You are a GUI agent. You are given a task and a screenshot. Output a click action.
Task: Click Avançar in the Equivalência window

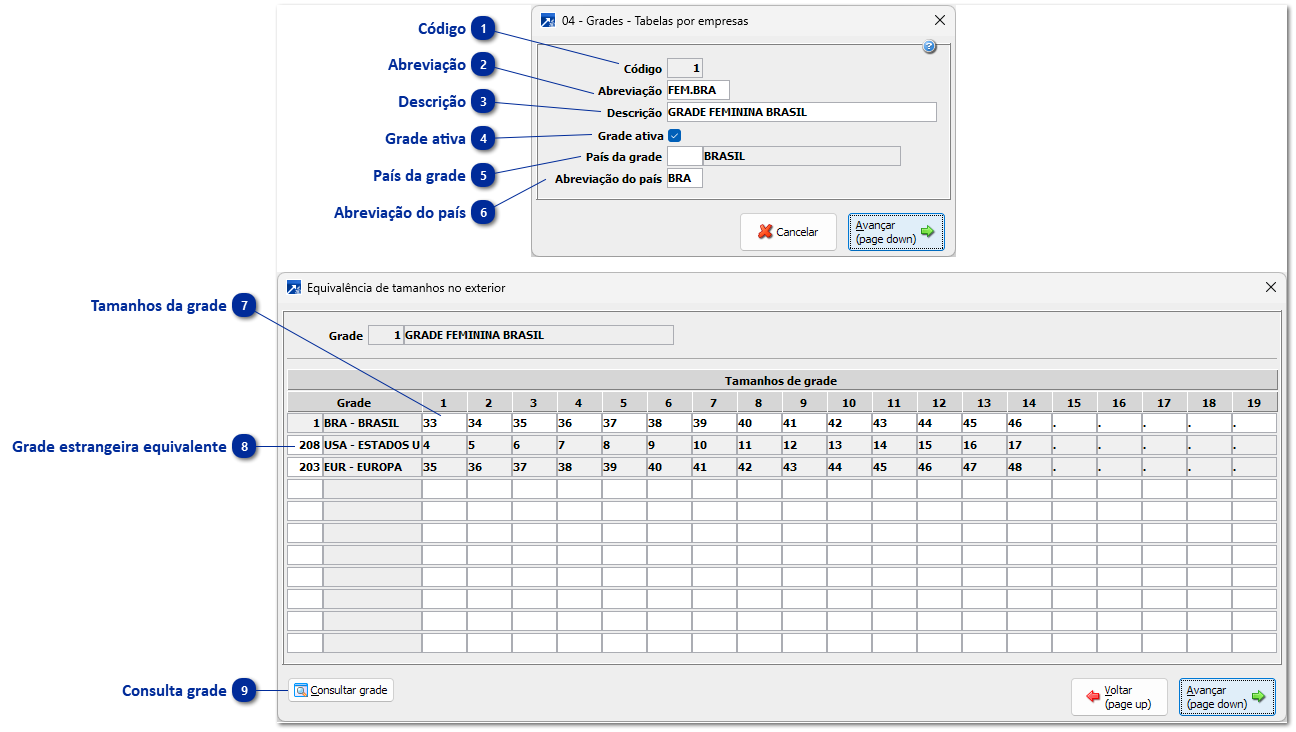point(1226,697)
